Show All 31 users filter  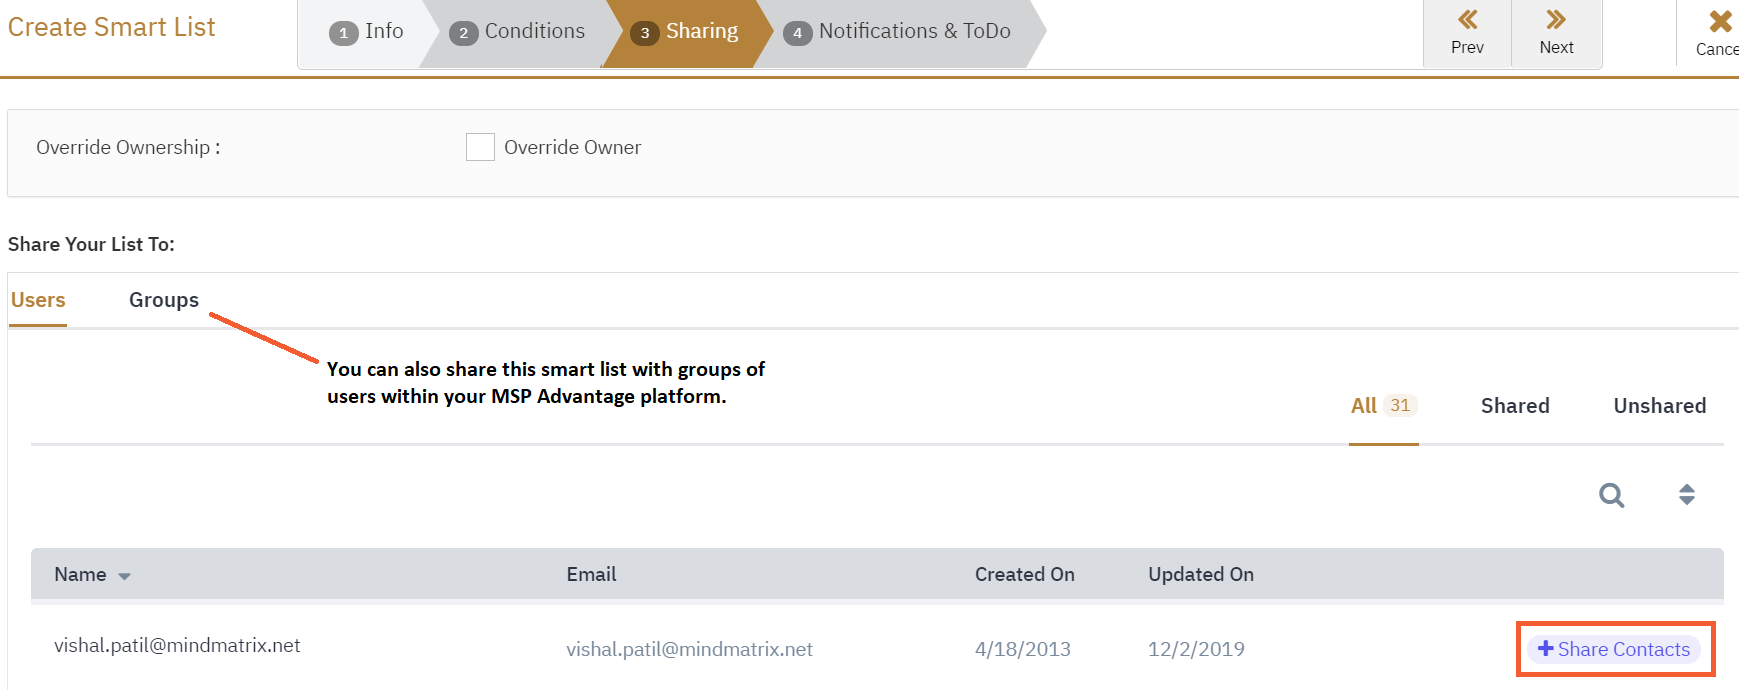coord(1382,406)
